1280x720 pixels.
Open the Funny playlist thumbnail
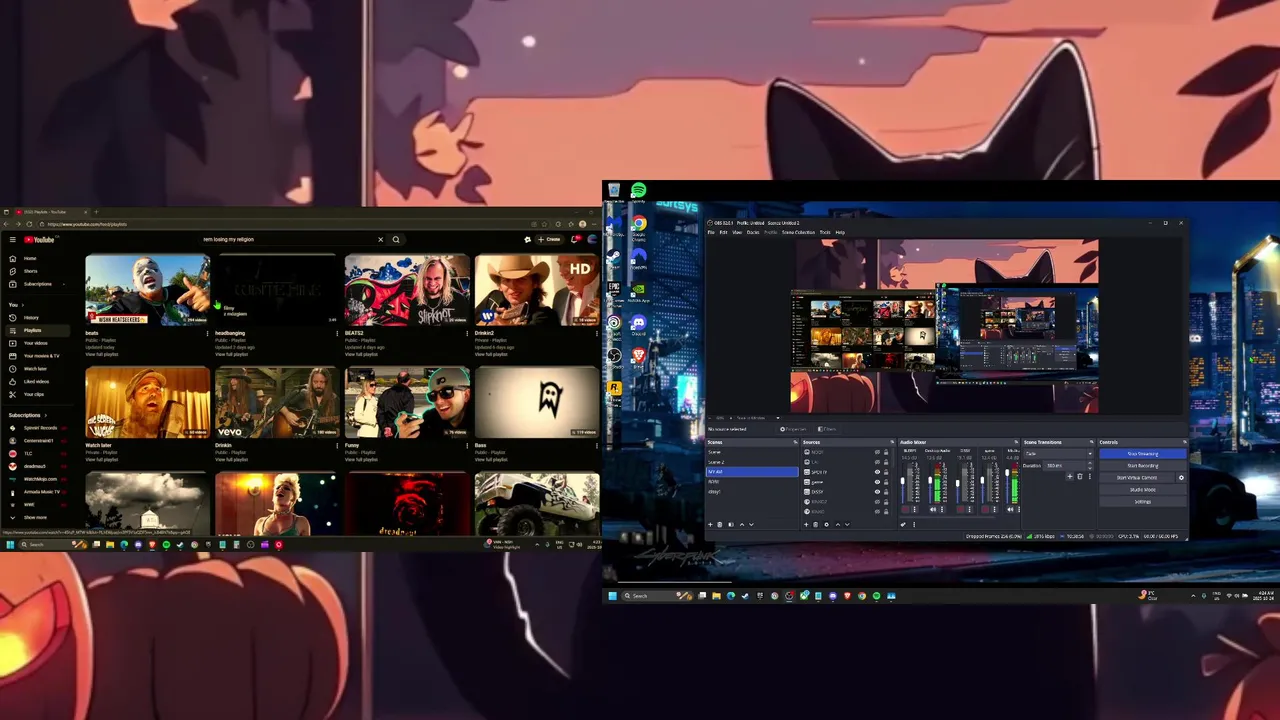(x=407, y=402)
